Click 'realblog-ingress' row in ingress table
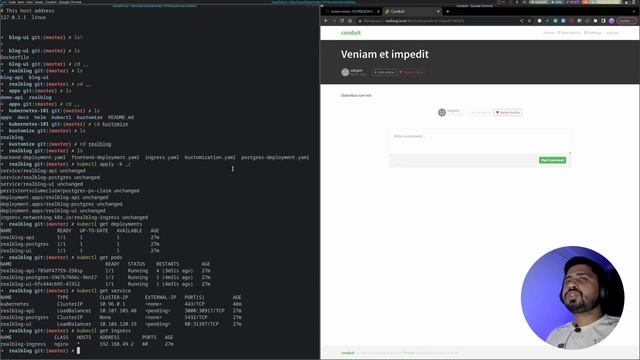640x360 pixels. (x=87, y=344)
